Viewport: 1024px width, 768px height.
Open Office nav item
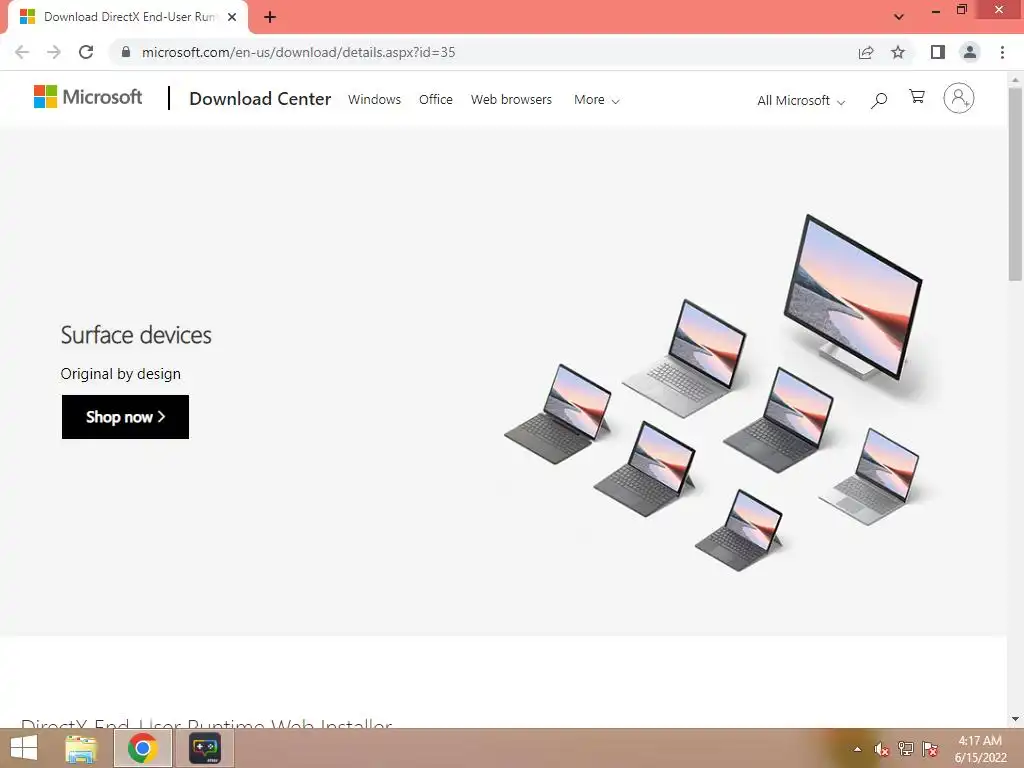pos(436,99)
